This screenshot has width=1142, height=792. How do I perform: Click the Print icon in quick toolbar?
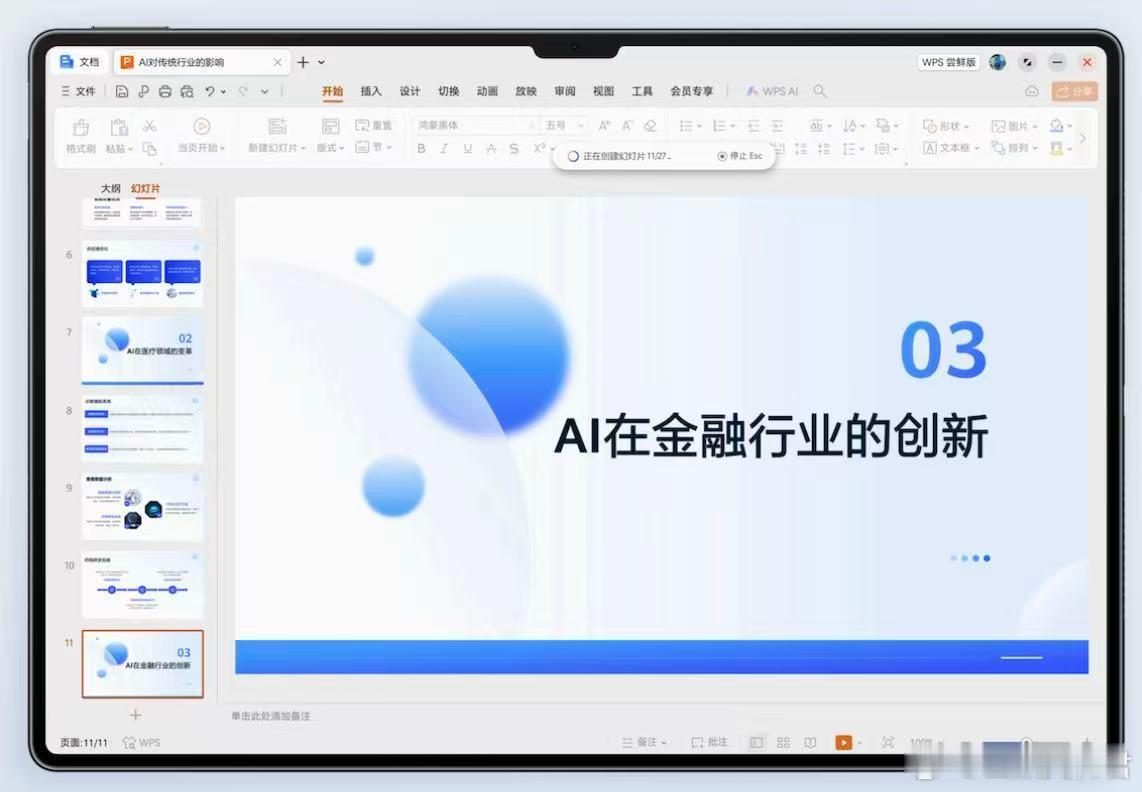[165, 91]
